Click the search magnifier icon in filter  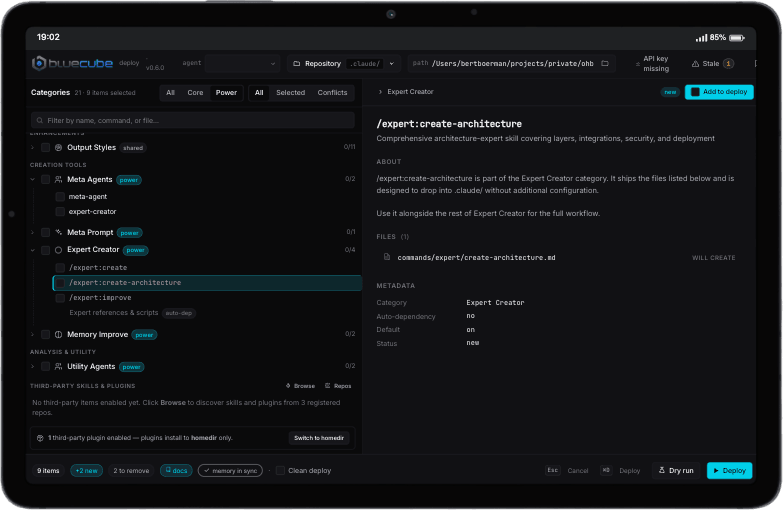[40, 120]
